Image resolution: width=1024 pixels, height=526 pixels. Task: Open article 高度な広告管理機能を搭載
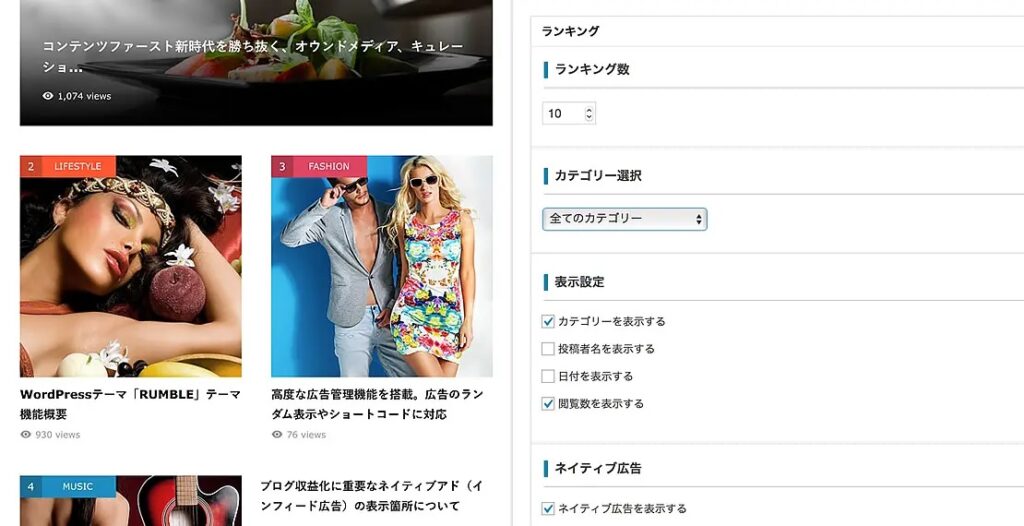point(377,404)
